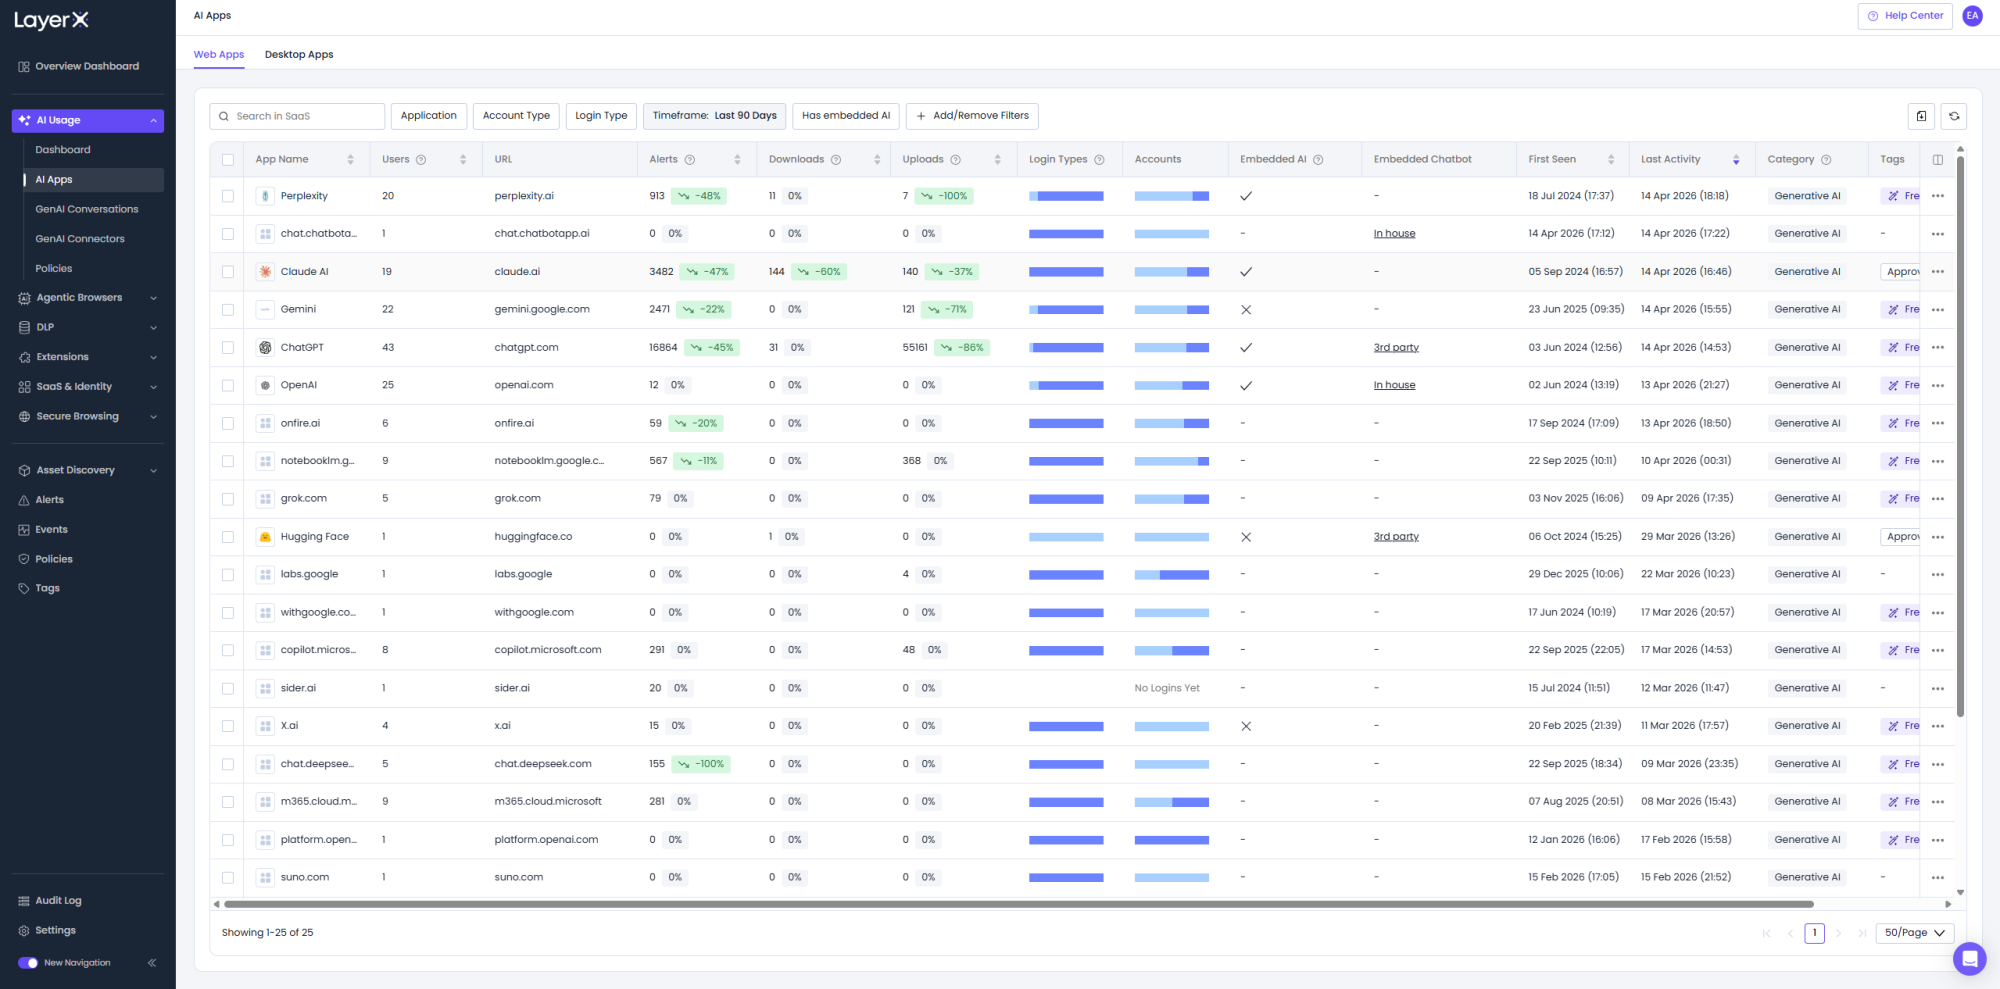
Task: Open row actions for Perplexity
Action: pyautogui.click(x=1938, y=196)
